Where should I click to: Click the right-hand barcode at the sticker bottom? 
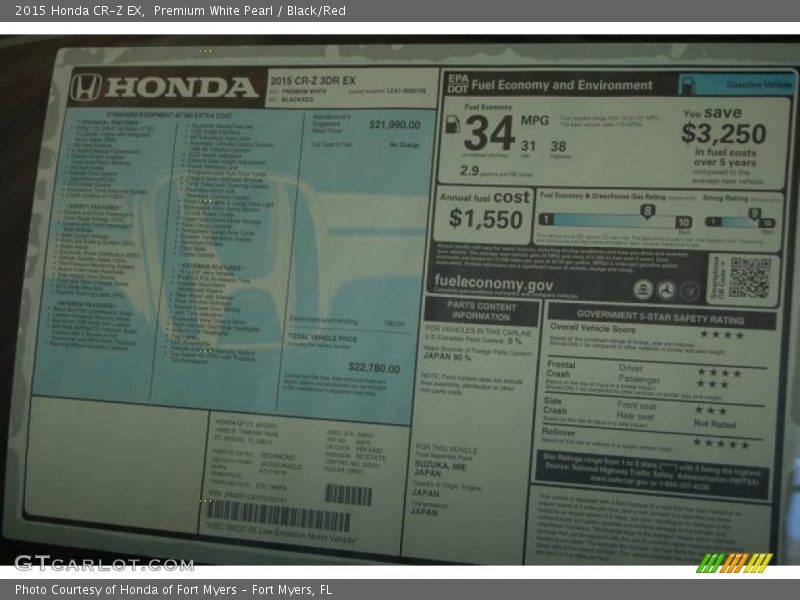348,495
